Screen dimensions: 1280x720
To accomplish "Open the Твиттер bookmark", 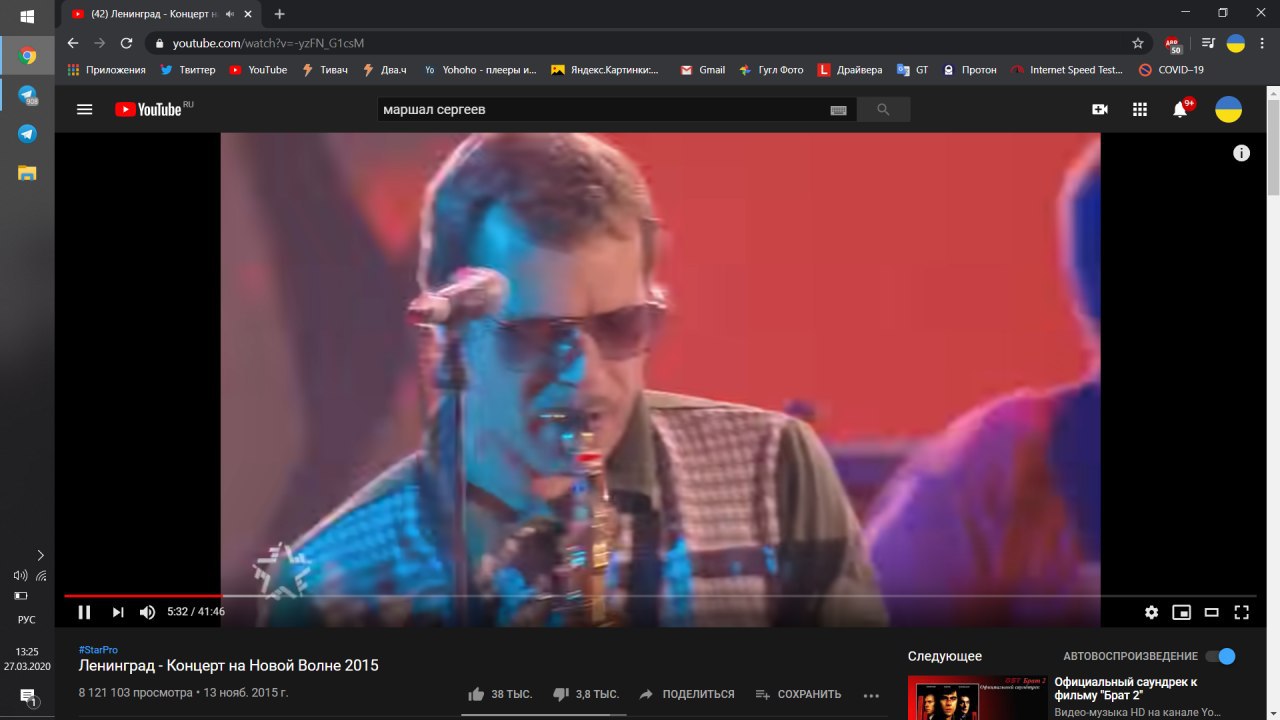I will click(187, 70).
